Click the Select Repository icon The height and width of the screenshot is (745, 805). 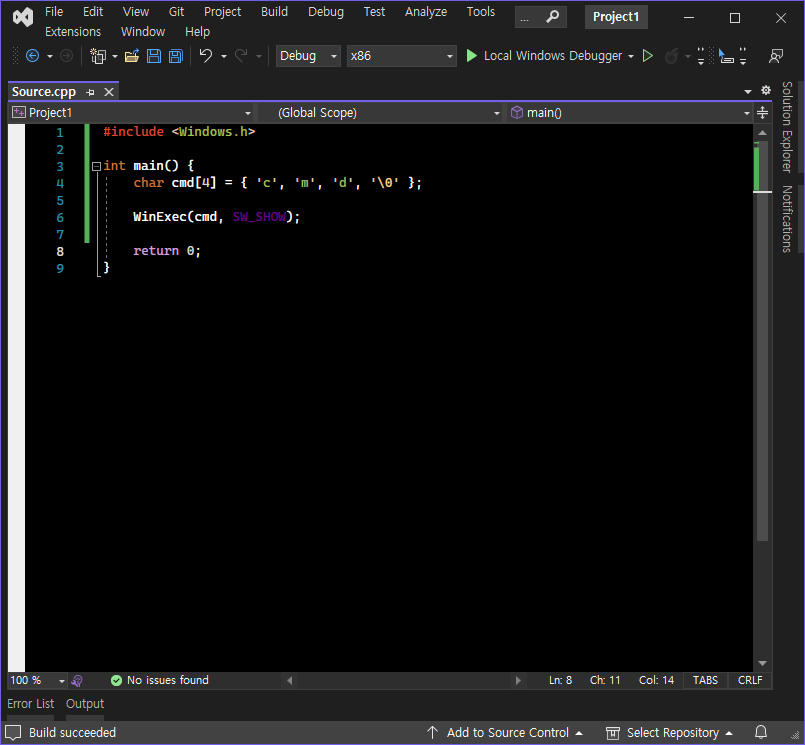[612, 733]
